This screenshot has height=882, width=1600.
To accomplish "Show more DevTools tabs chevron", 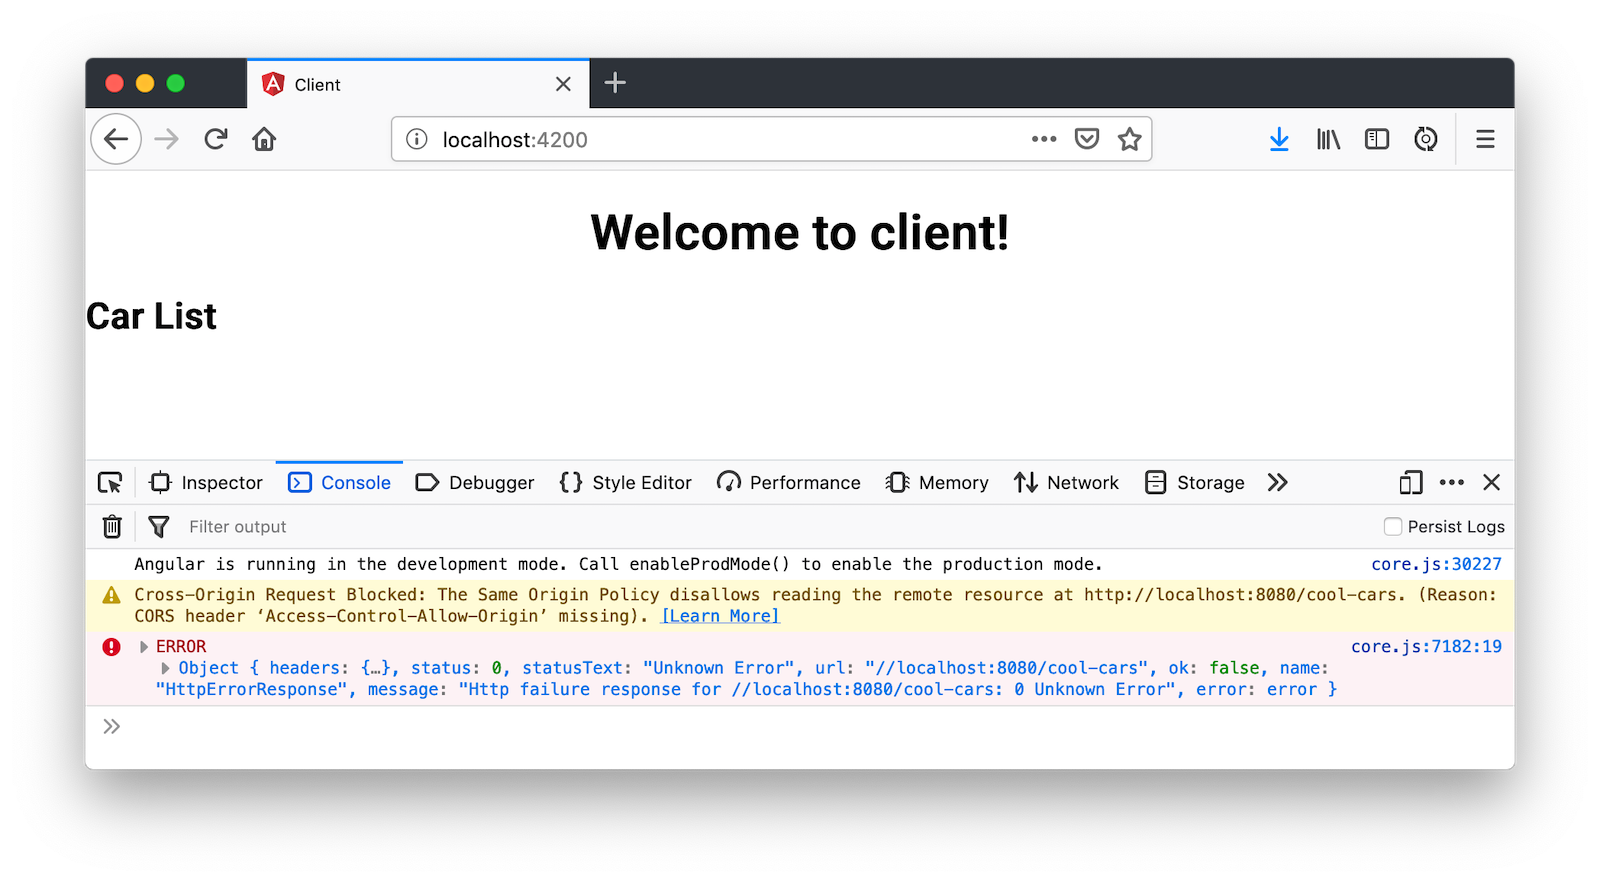I will 1277,483.
